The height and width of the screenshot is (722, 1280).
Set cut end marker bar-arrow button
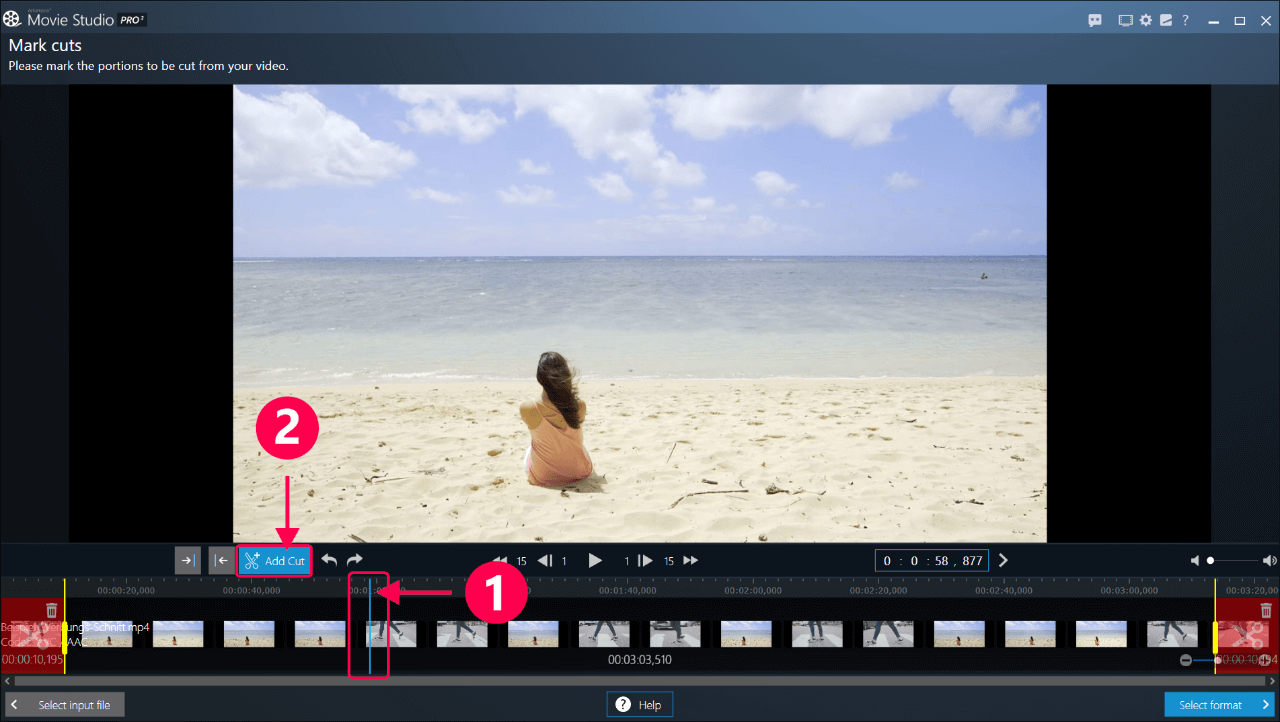(221, 560)
